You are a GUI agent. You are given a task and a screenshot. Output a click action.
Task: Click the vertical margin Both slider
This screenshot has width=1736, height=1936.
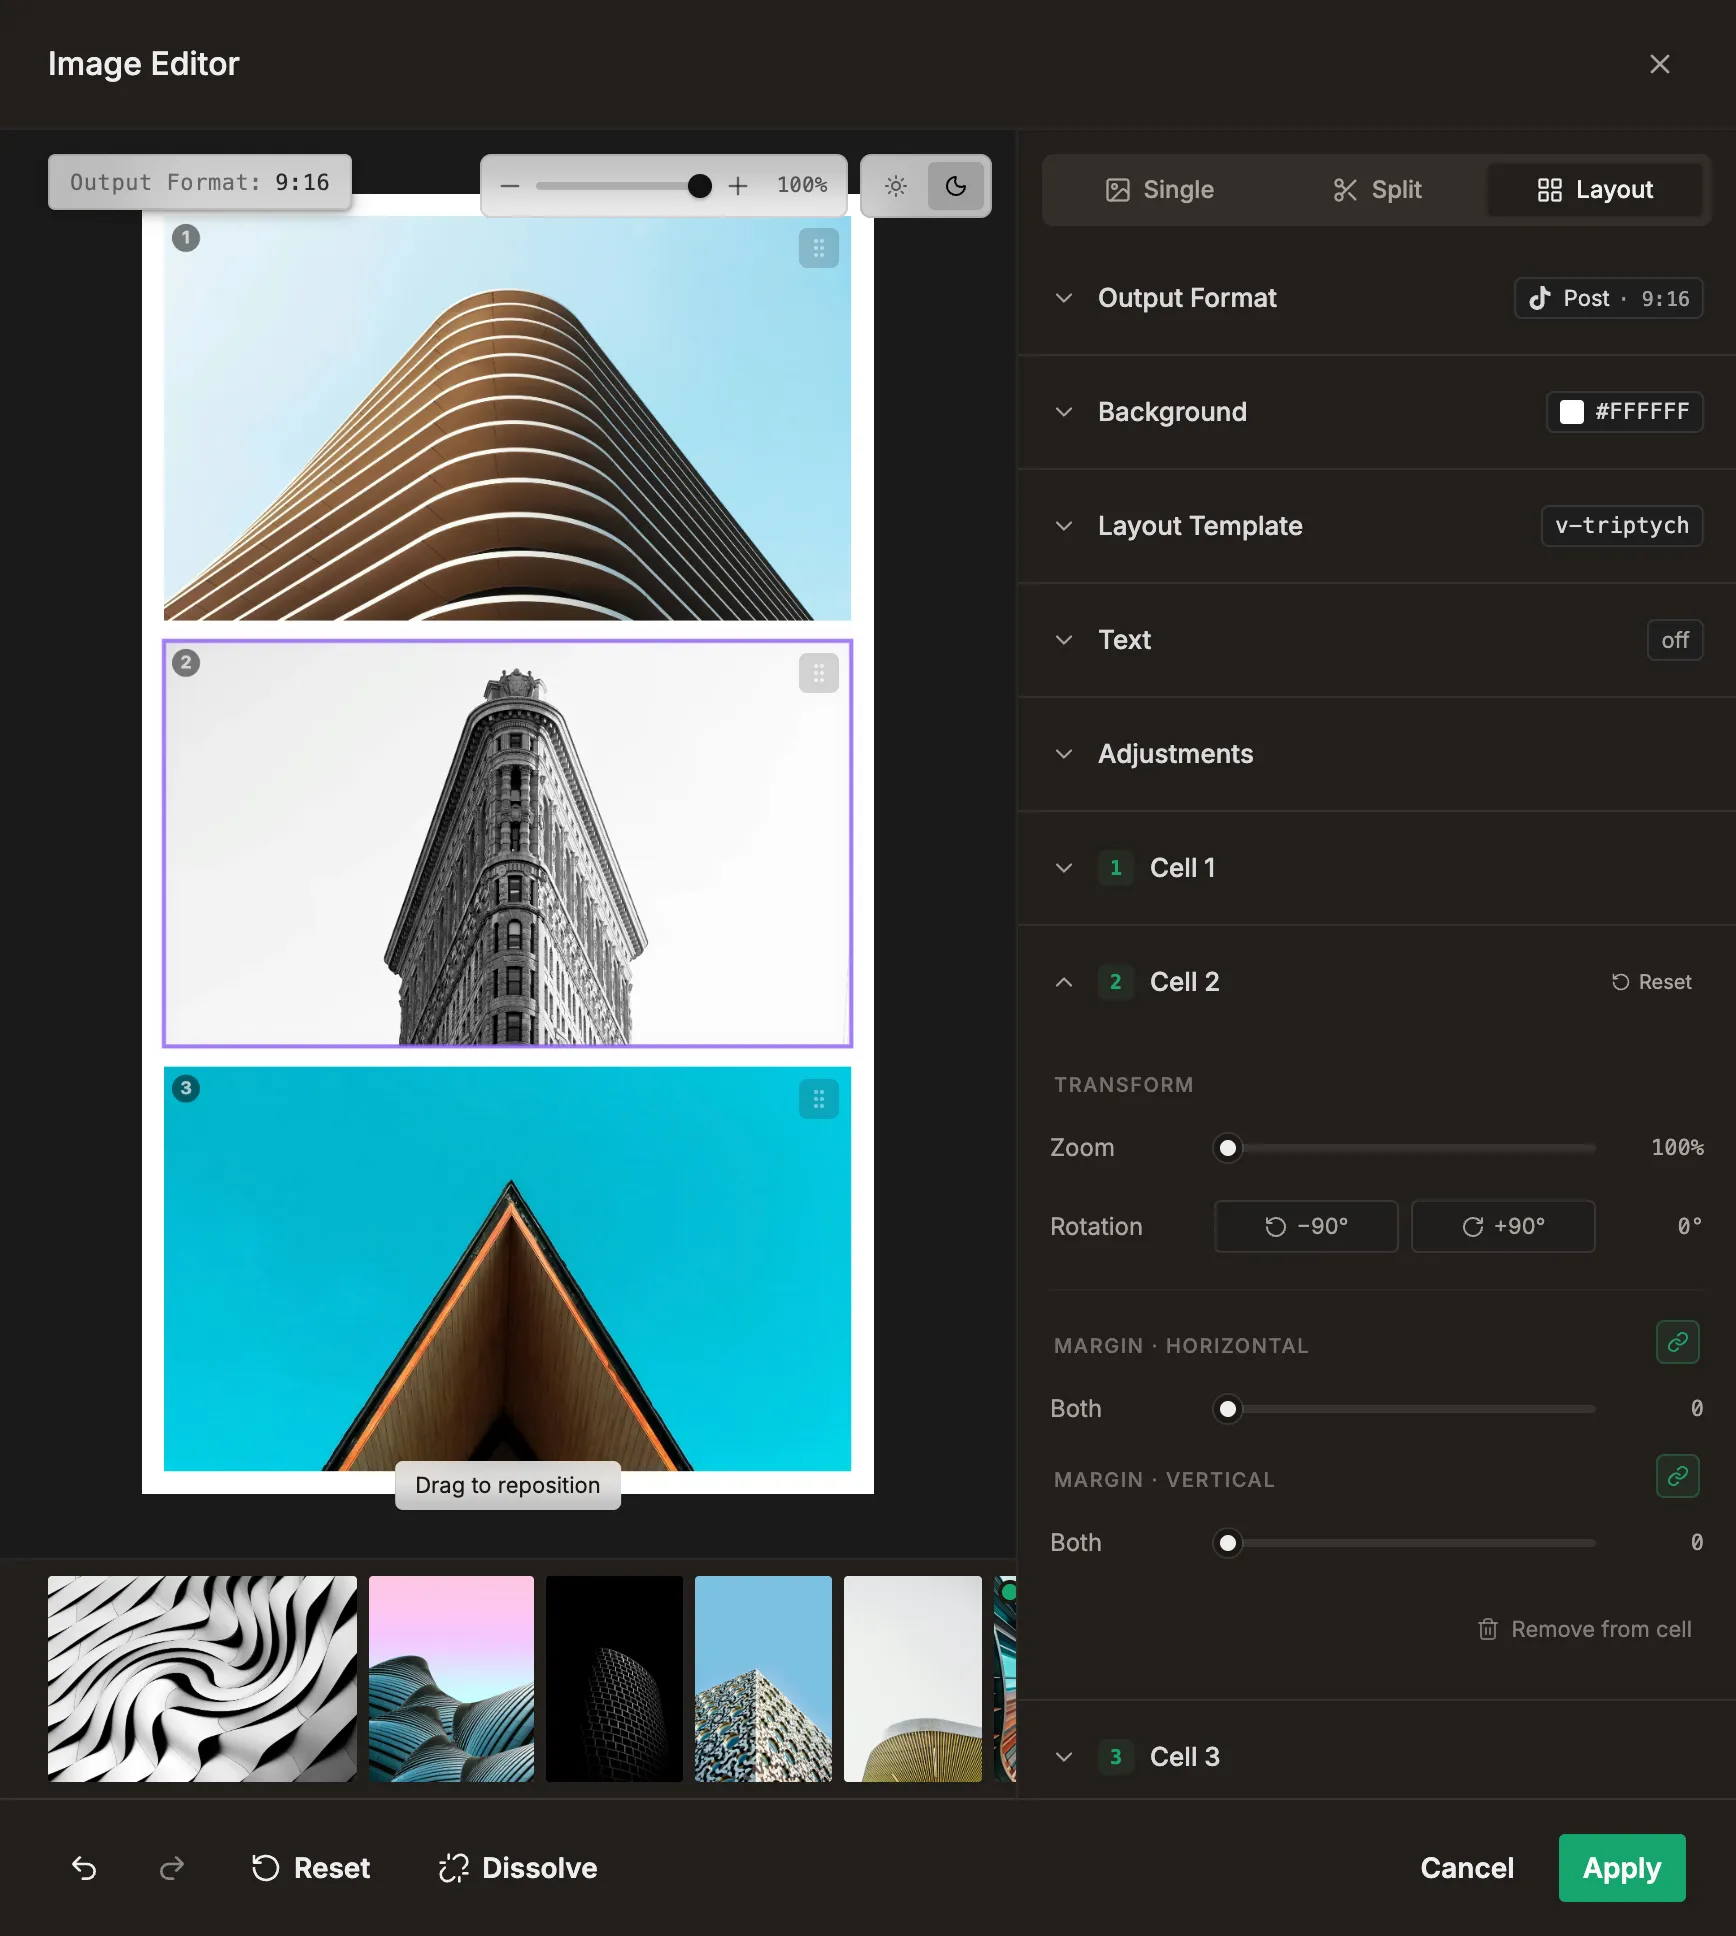coord(1404,1543)
